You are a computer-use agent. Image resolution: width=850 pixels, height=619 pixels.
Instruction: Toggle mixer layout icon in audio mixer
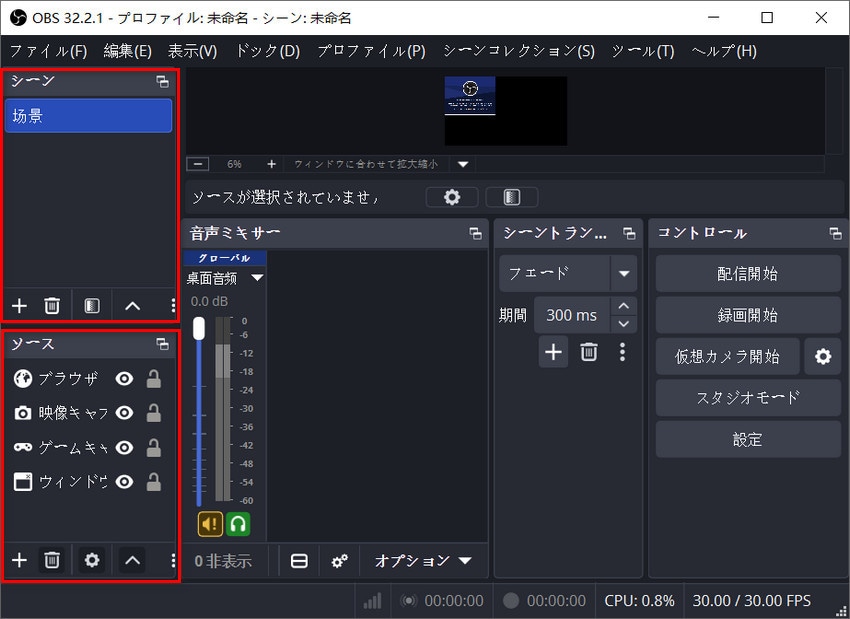(x=299, y=560)
